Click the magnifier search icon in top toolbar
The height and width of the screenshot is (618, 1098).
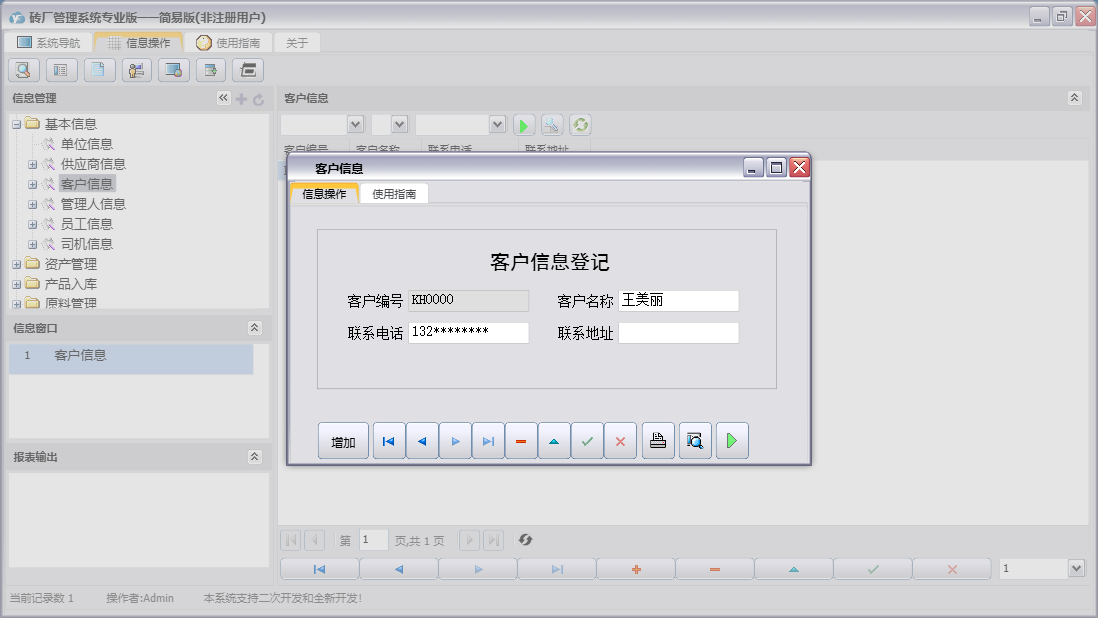[24, 70]
